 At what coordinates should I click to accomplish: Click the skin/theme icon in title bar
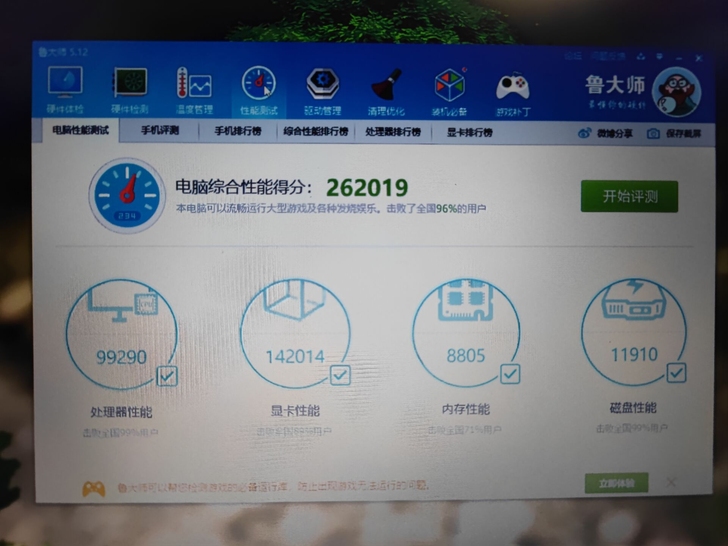(641, 56)
